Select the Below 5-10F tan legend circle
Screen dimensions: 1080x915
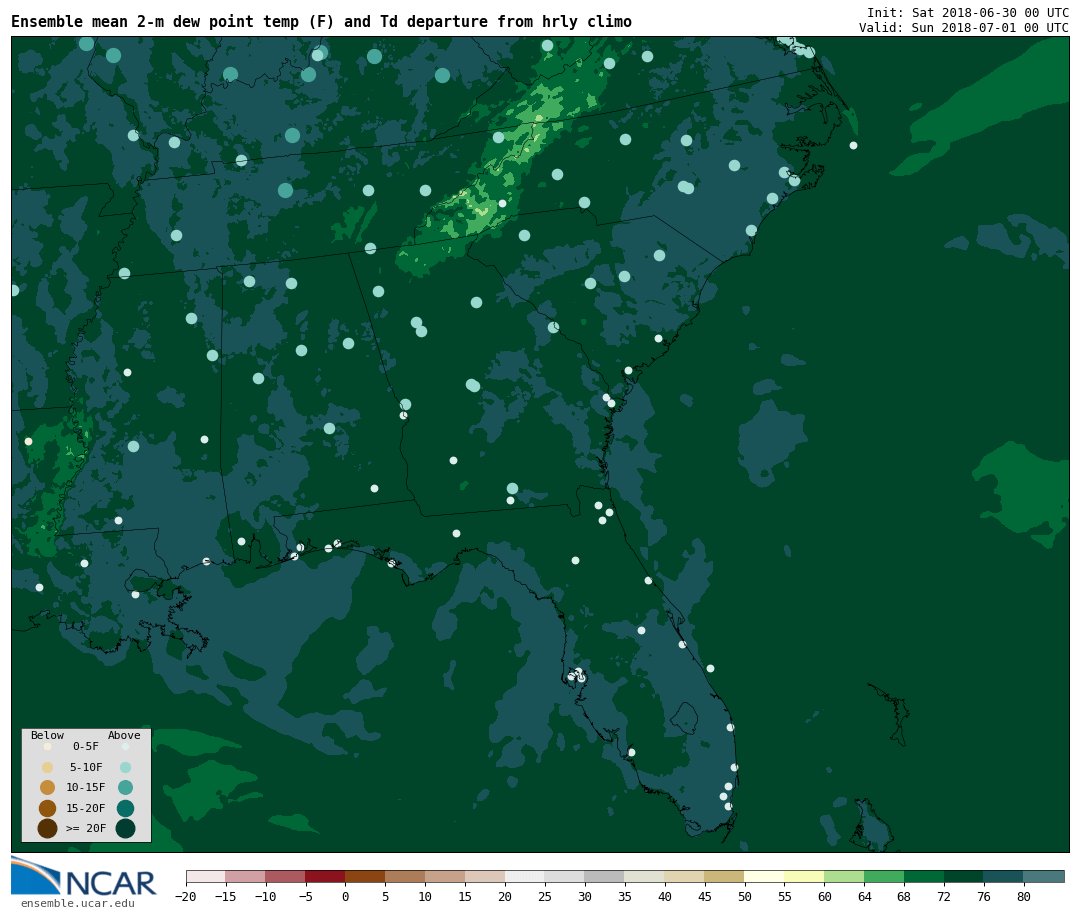pos(48,768)
